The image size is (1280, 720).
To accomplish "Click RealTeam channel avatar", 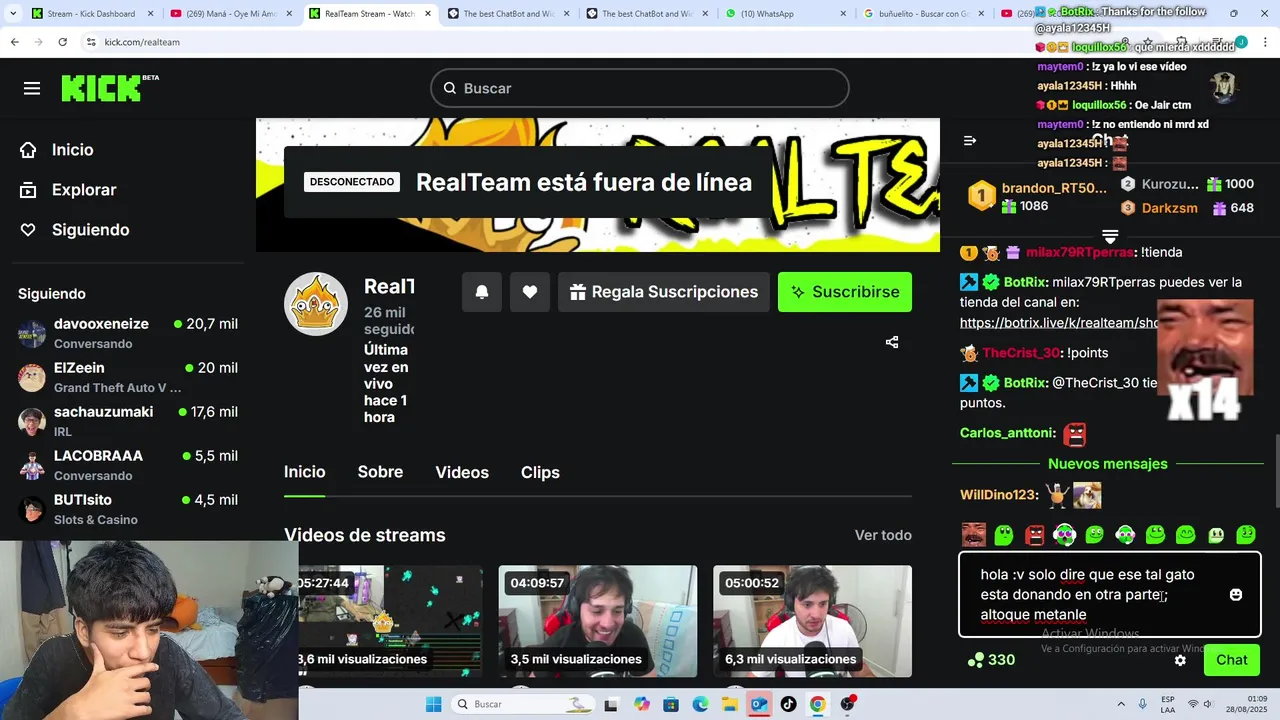I will click(316, 304).
